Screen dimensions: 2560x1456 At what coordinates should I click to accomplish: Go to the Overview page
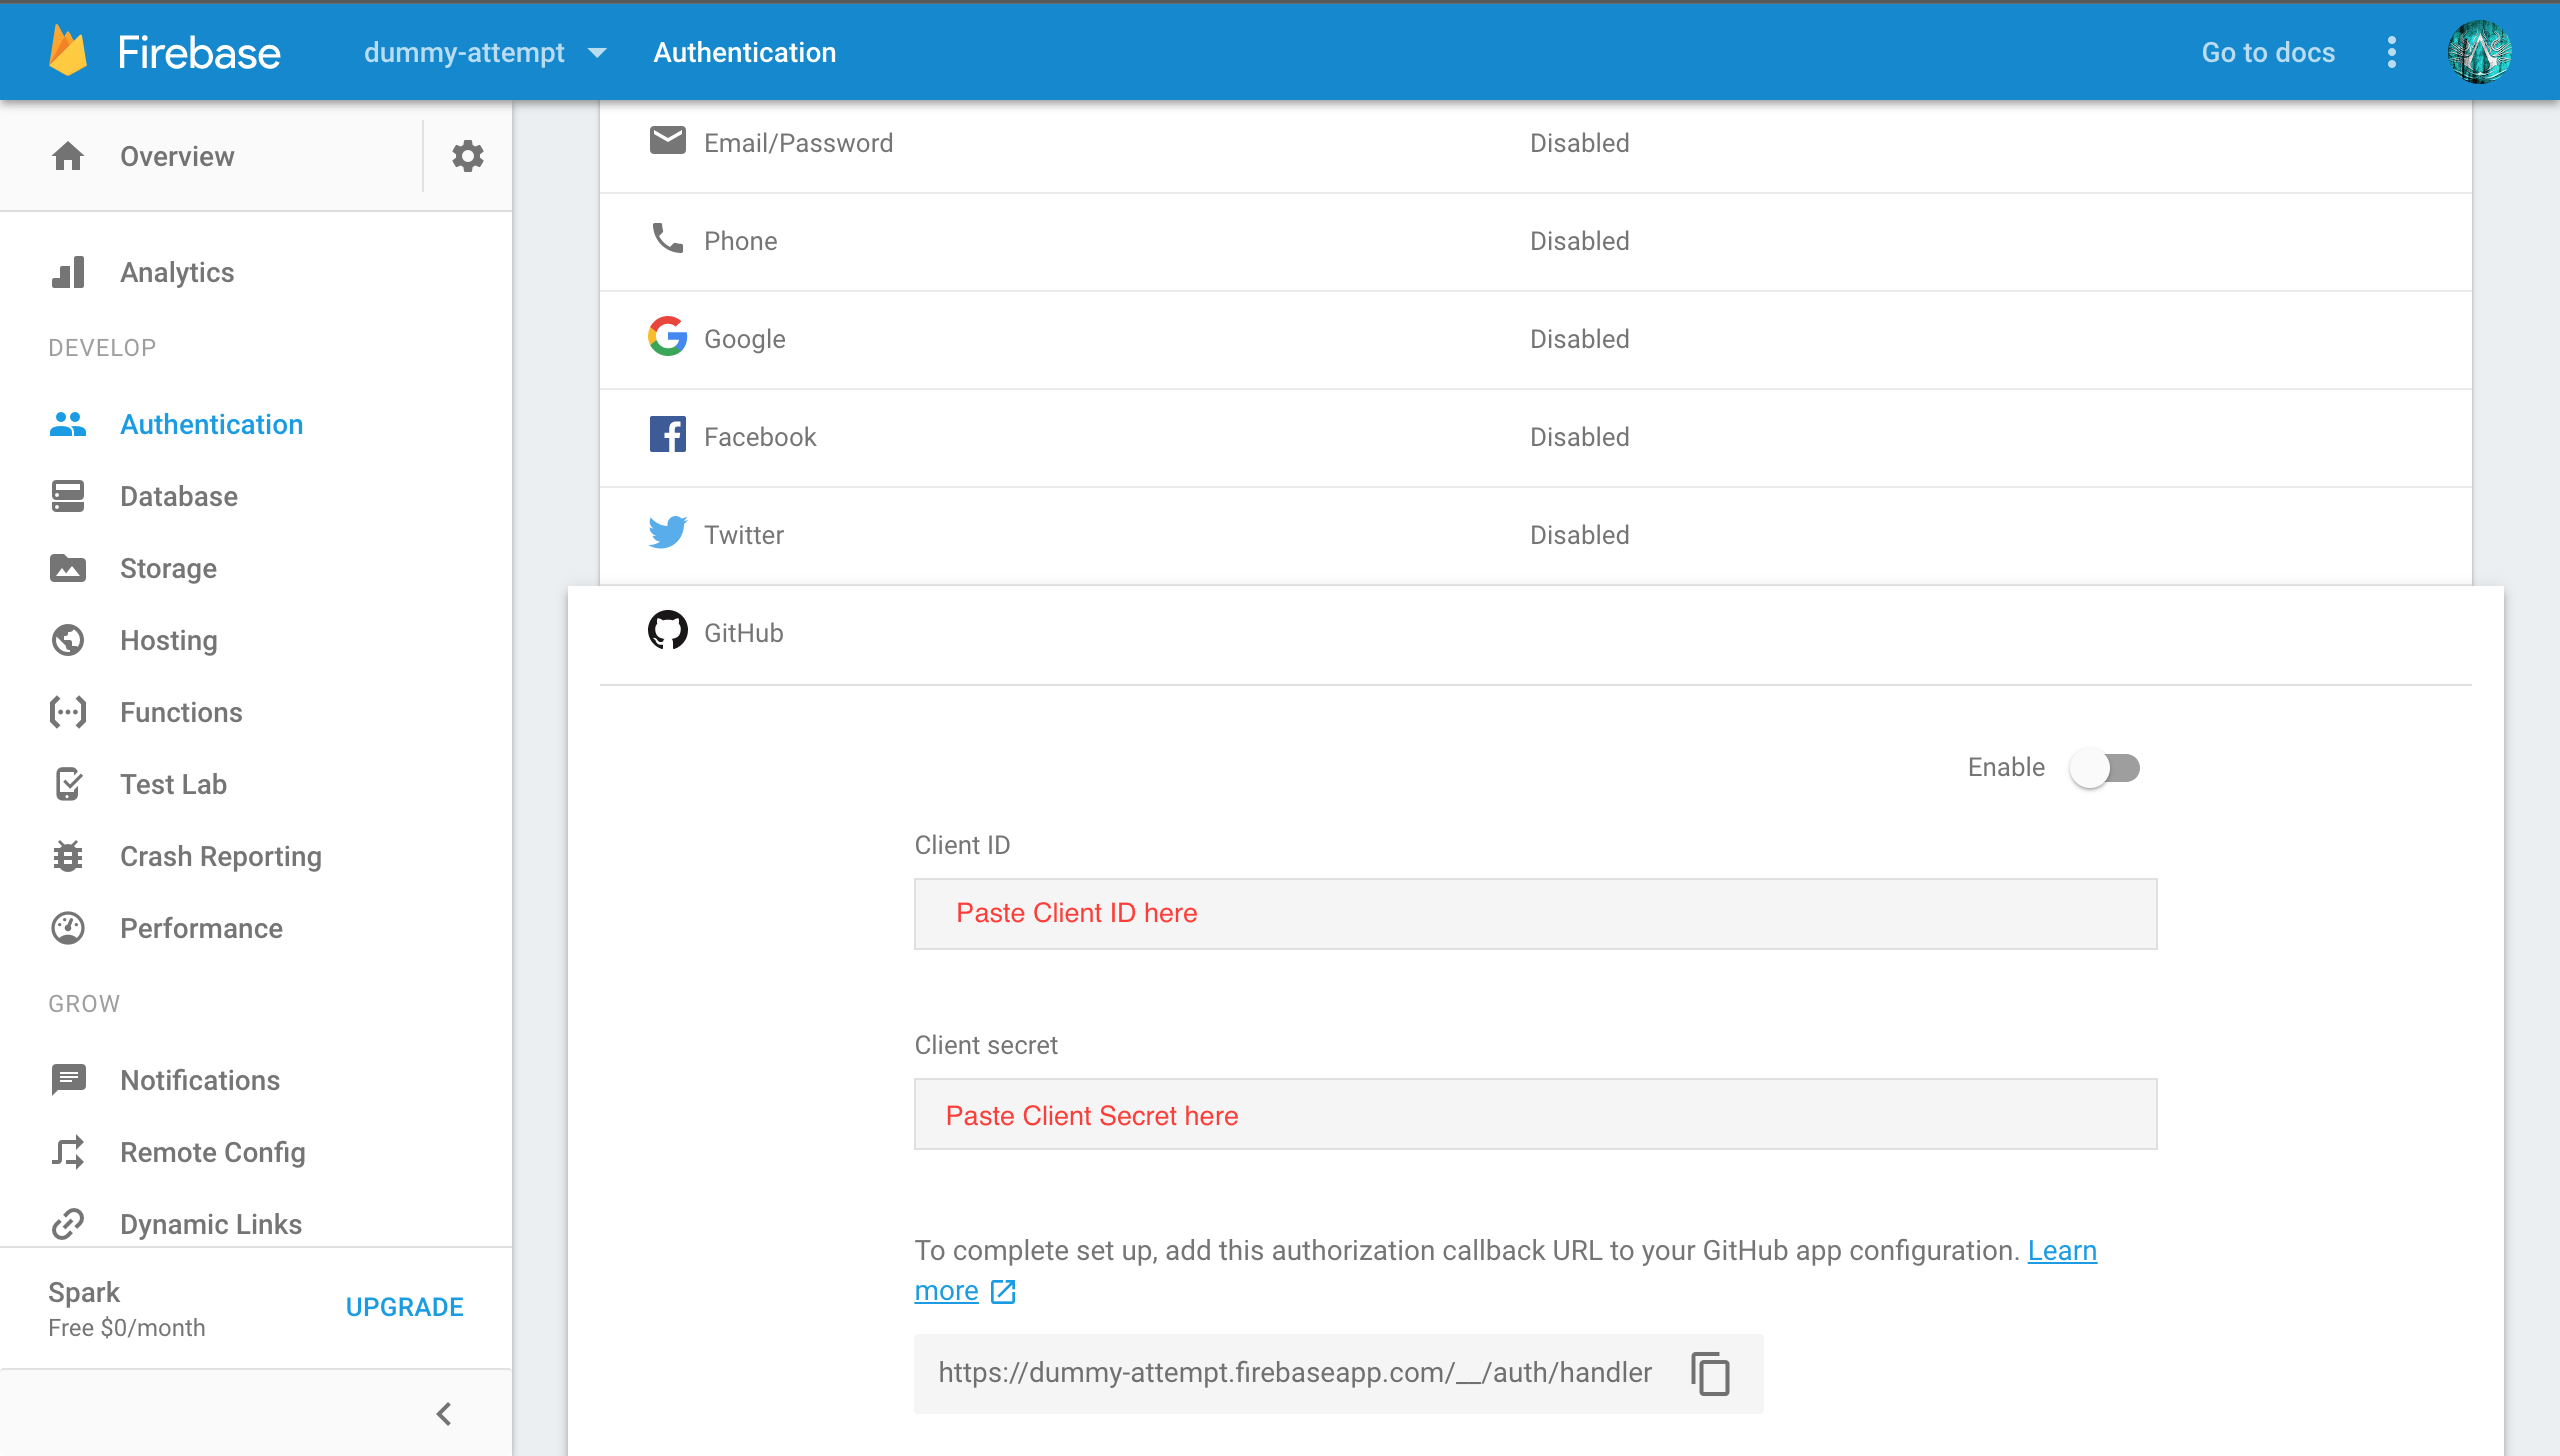point(176,156)
